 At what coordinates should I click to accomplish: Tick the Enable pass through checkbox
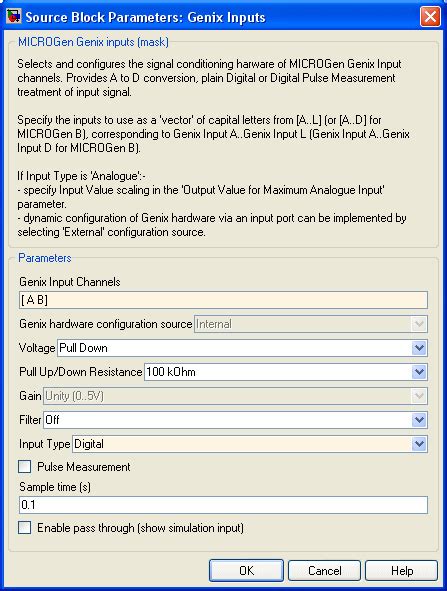pos(25,528)
